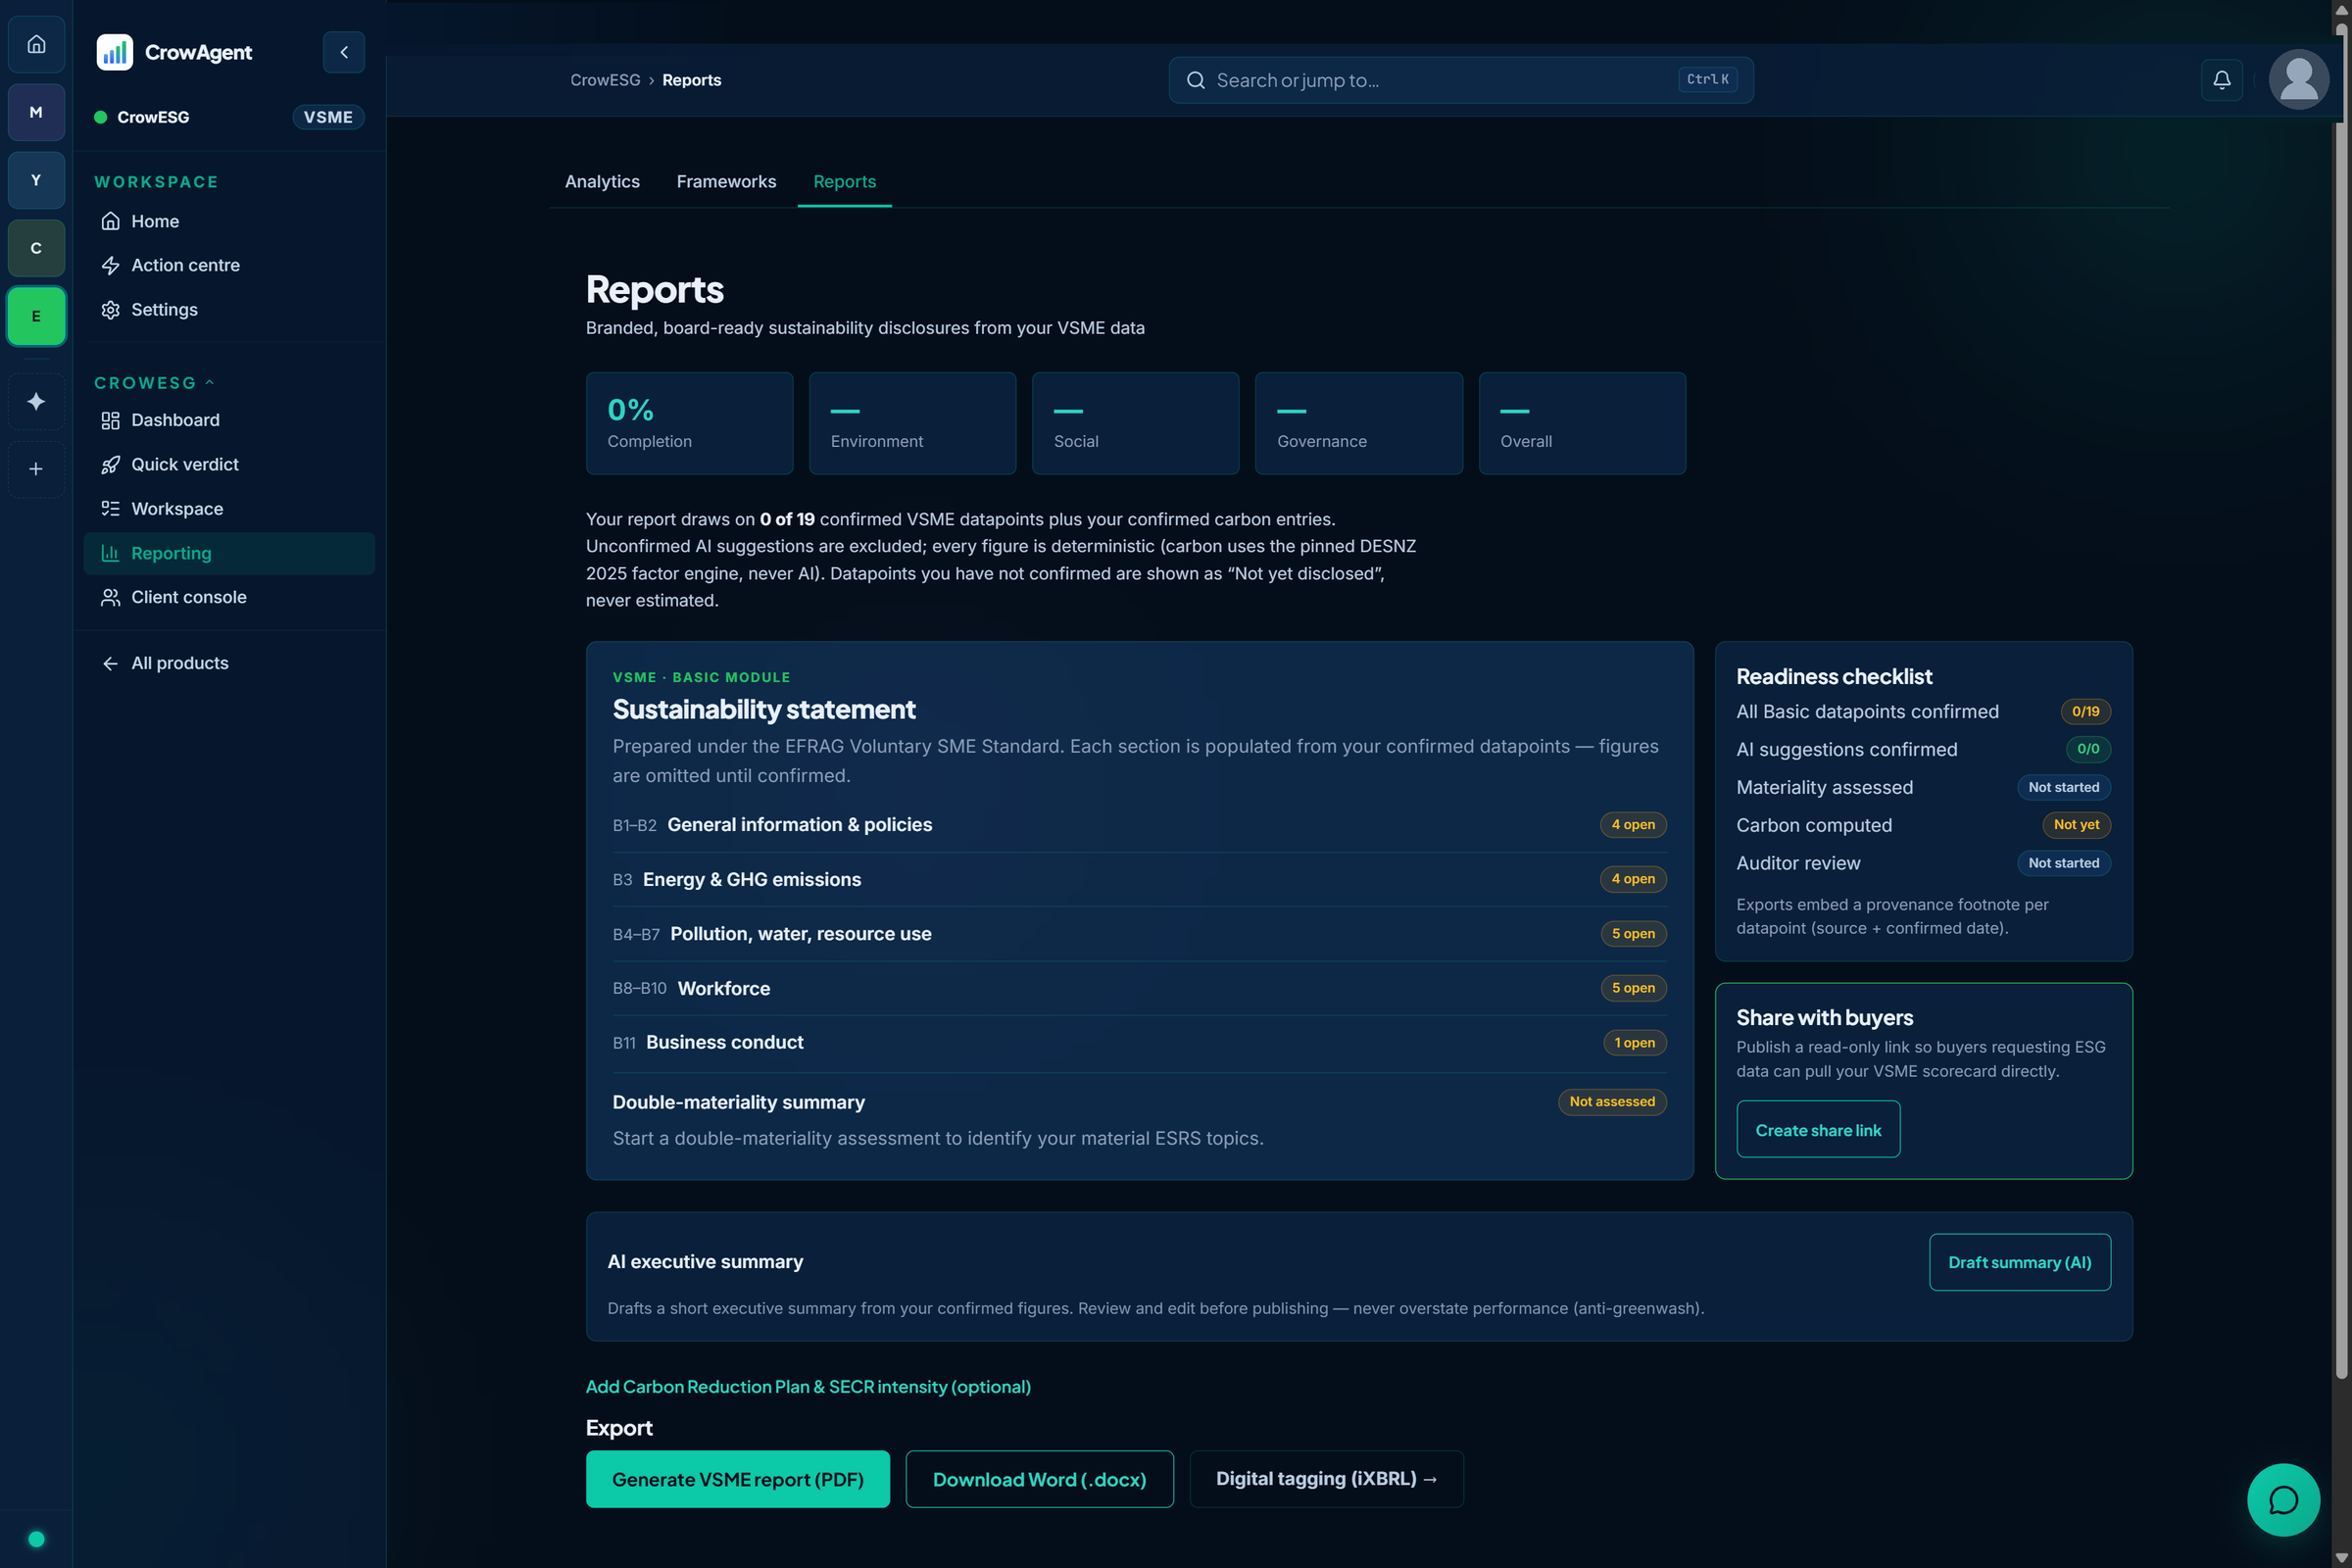Open the chat support bubble
Viewport: 2352px width, 1568px height.
(2283, 1499)
